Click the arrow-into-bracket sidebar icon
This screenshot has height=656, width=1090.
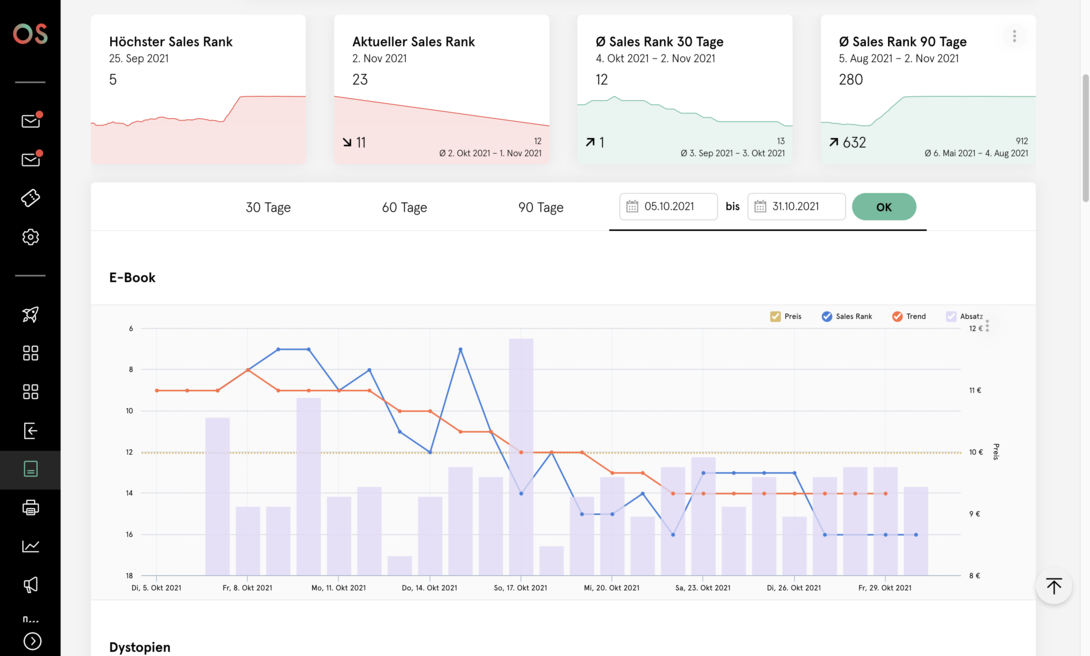coord(31,431)
